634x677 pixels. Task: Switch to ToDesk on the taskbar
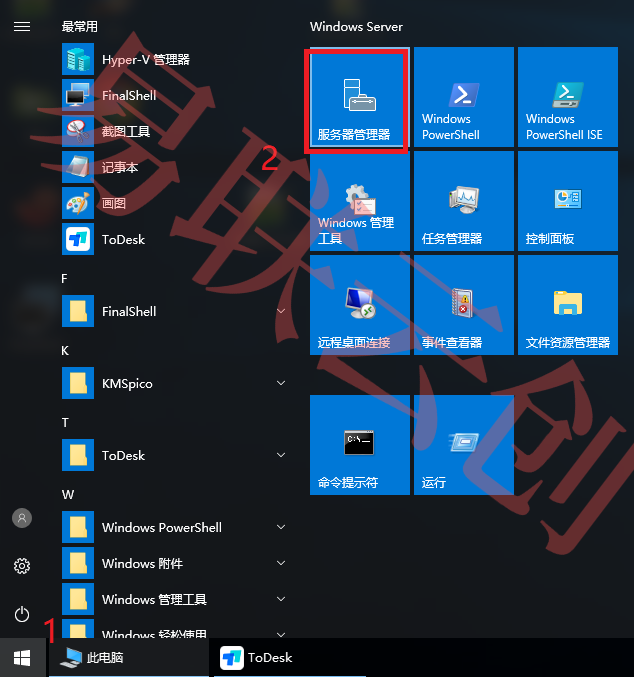coord(290,658)
